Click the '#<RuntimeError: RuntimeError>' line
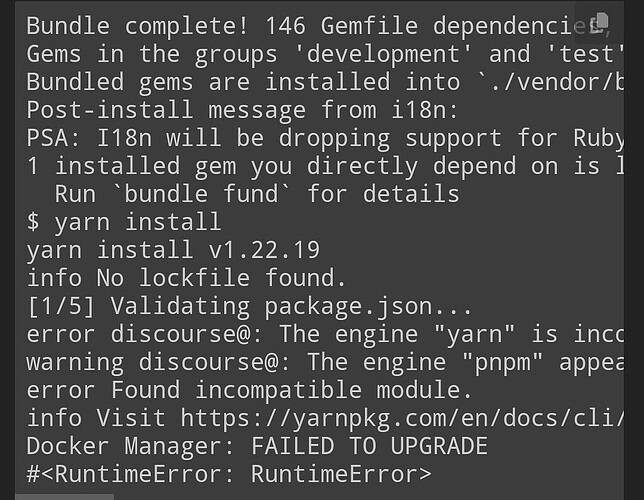 coord(229,473)
